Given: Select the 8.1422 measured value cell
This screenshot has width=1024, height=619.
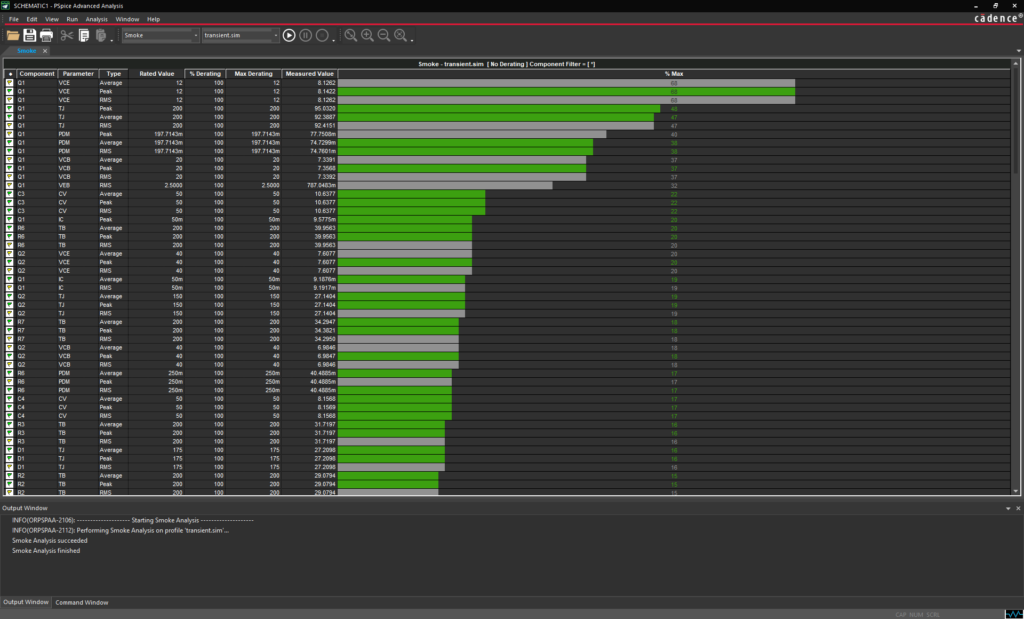Looking at the screenshot, I should tap(310, 91).
